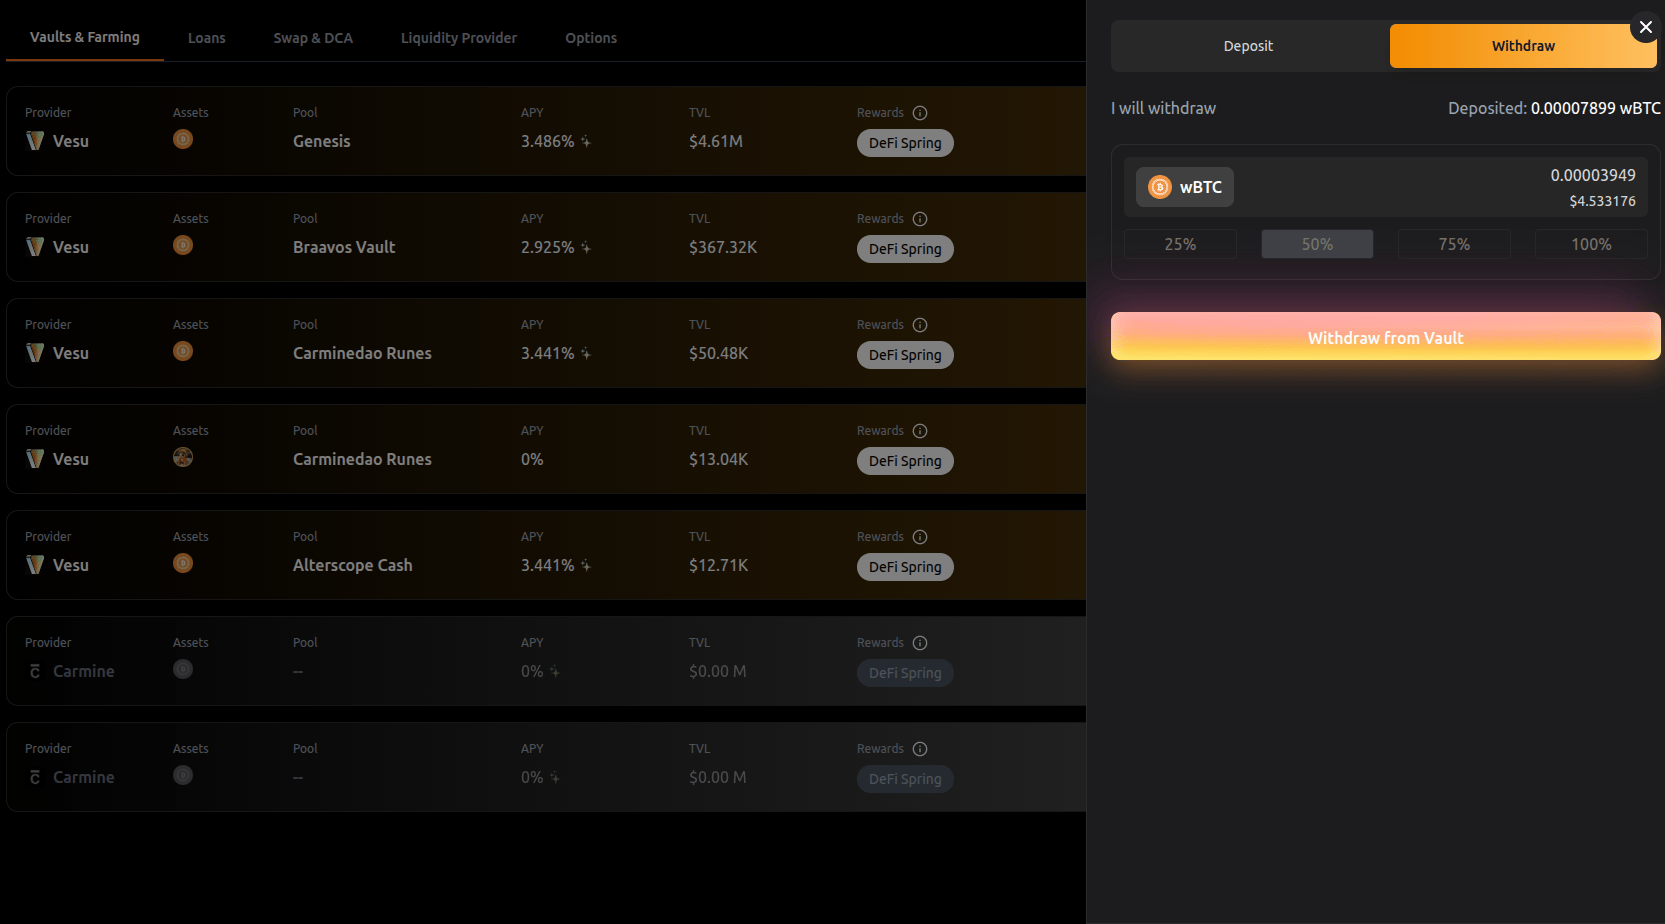Image resolution: width=1665 pixels, height=924 pixels.
Task: Click asset icon in Carminedao Runes 0% row
Action: [183, 457]
